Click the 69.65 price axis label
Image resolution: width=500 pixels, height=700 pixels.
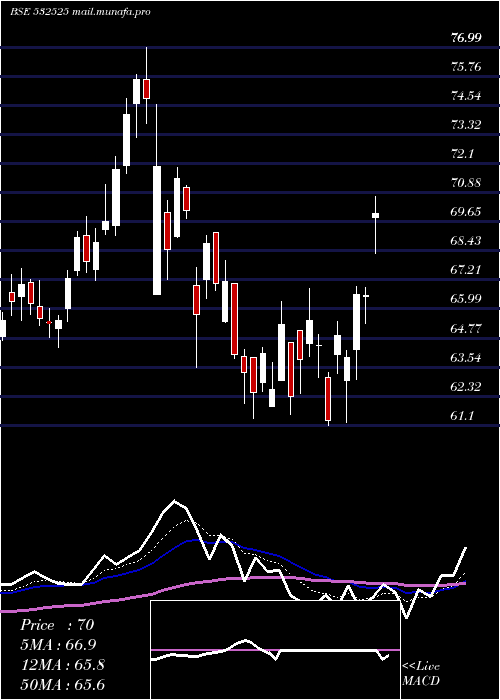click(466, 212)
